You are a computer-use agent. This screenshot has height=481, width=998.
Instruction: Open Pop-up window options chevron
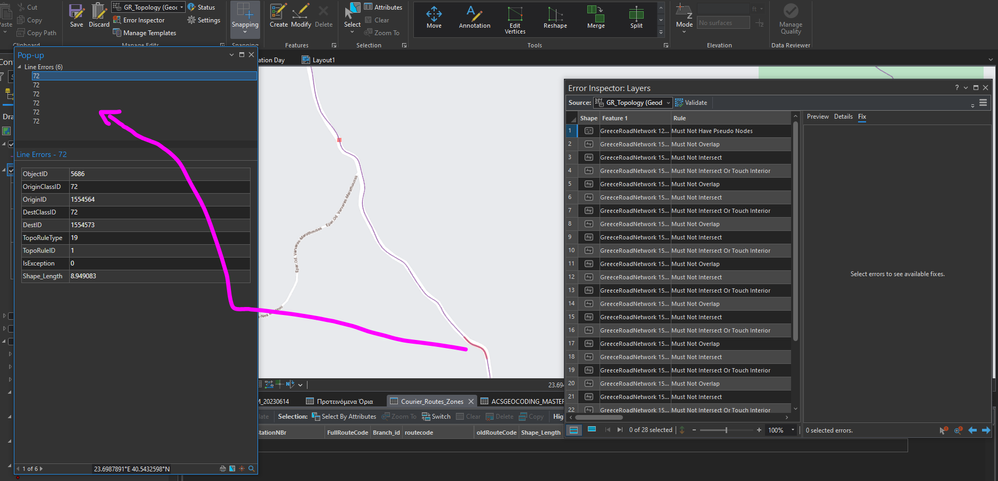point(231,55)
